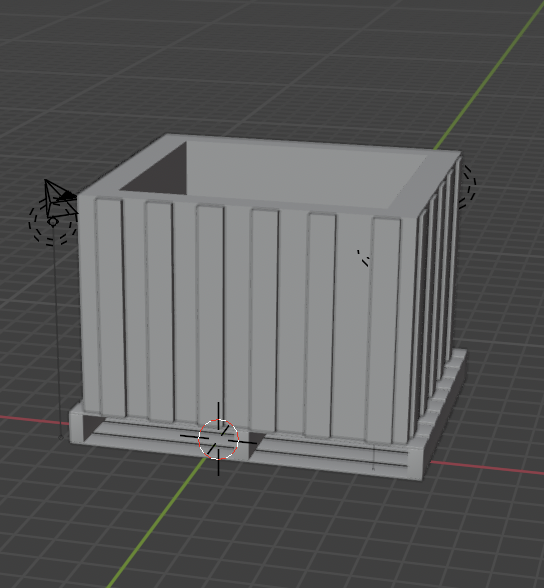Select the dashed light behind crate's right edge
The width and height of the screenshot is (544, 588).
pyautogui.click(x=468, y=187)
